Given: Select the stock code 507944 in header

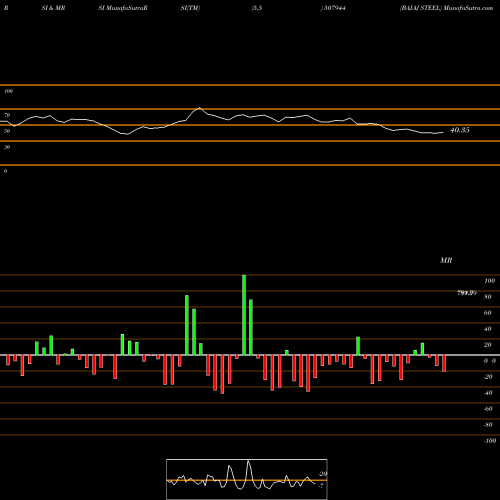Looking at the screenshot, I should coord(334,8).
